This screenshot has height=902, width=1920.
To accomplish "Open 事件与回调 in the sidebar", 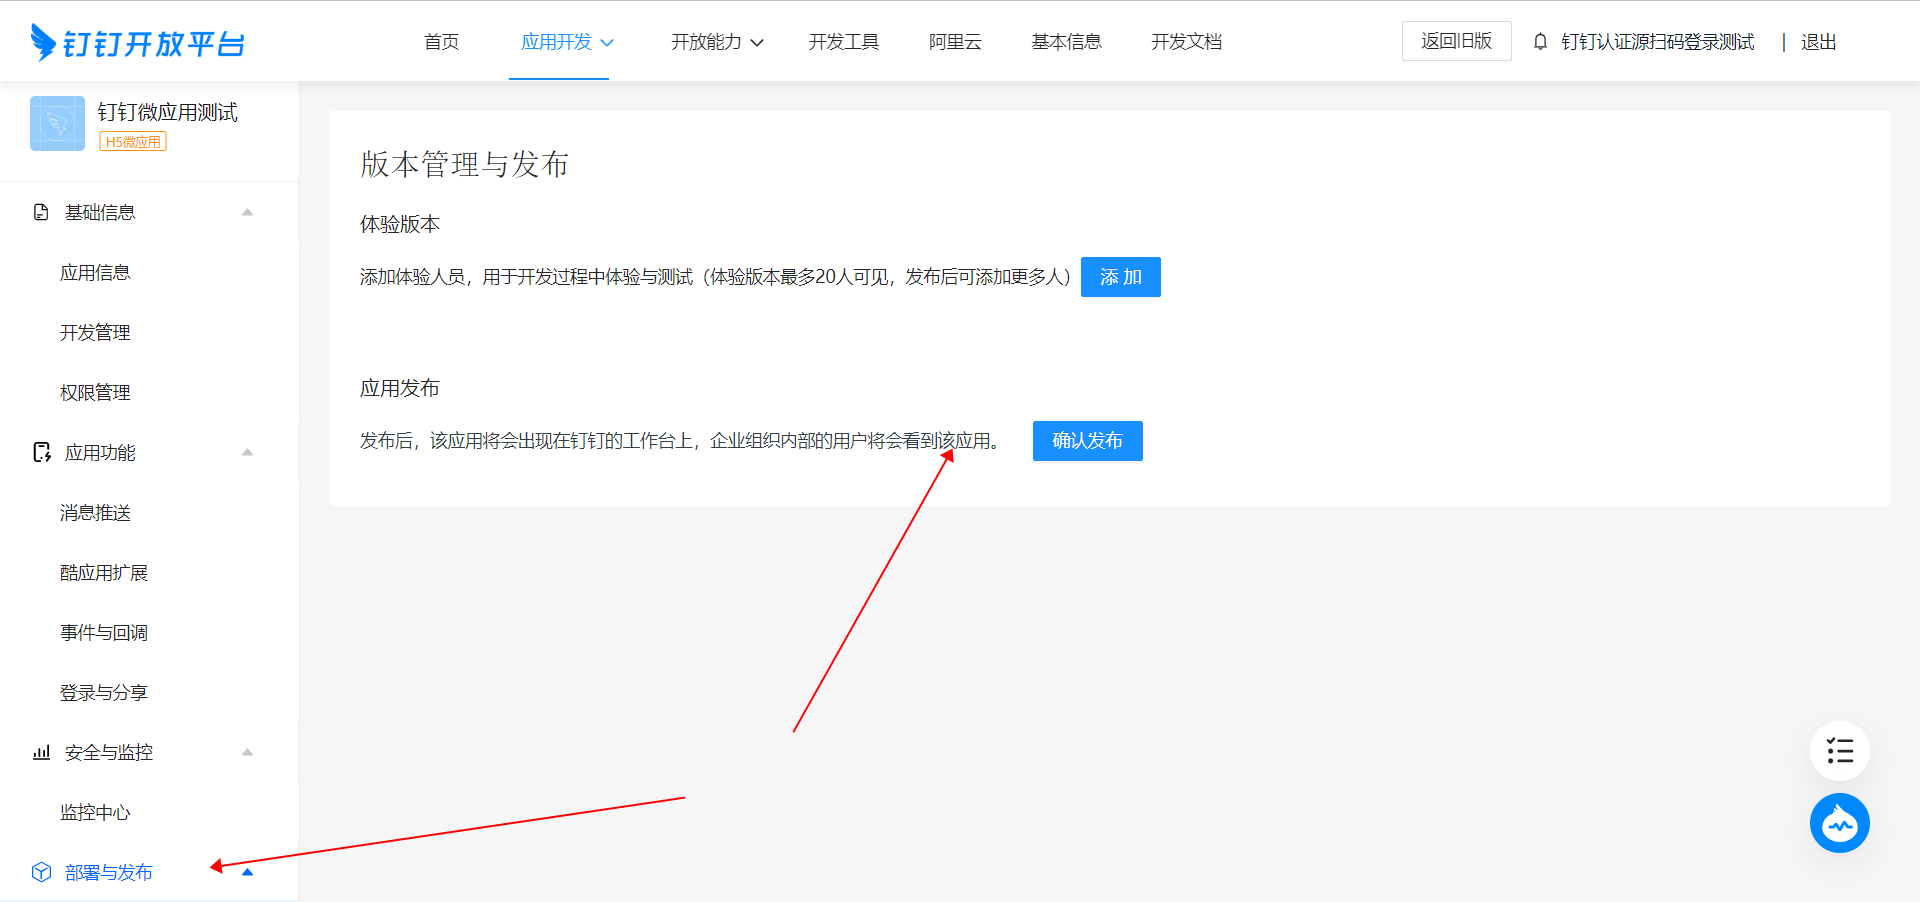I will coord(104,632).
